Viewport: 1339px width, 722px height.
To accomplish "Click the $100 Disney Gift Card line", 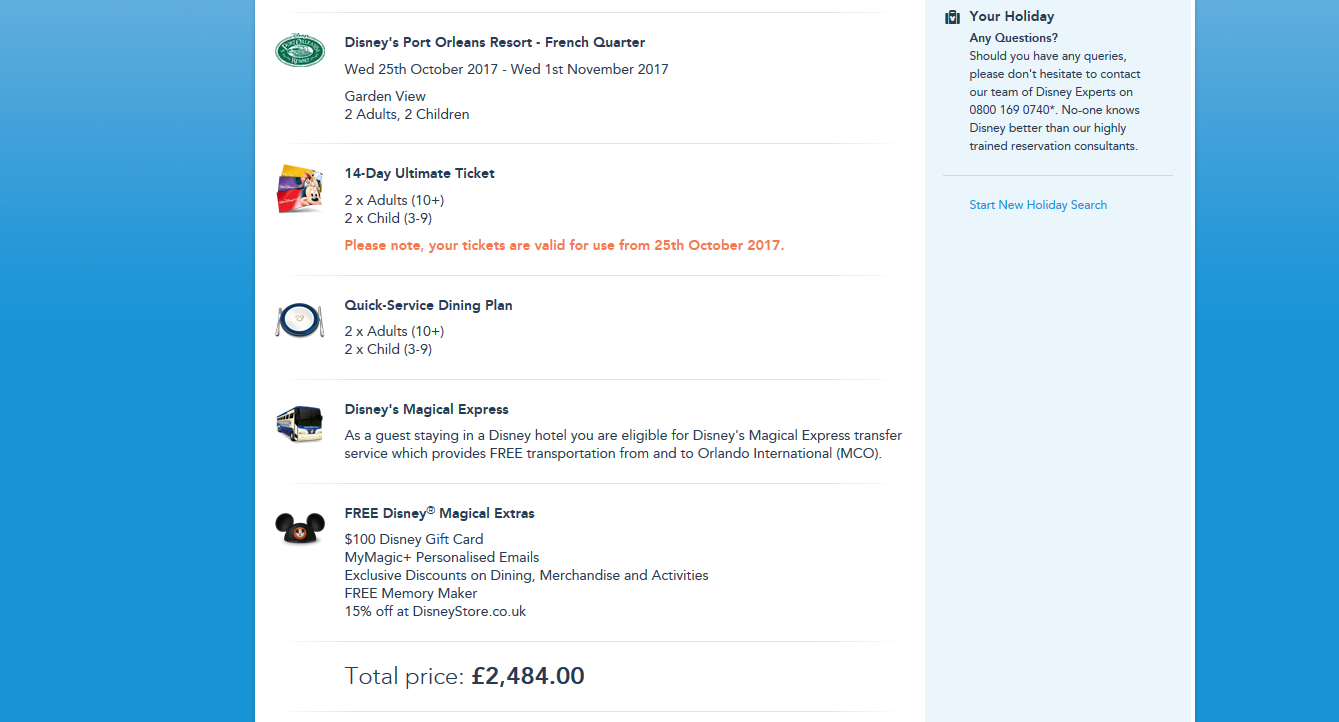I will pos(414,539).
